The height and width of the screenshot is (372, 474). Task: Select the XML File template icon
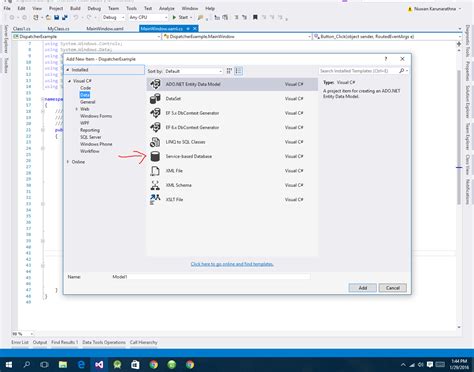(155, 171)
